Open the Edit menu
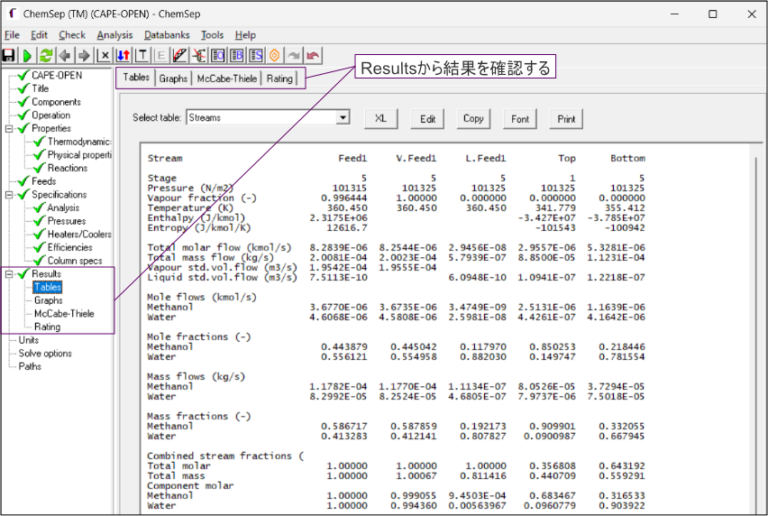Viewport: 768px width, 516px height. 39,35
